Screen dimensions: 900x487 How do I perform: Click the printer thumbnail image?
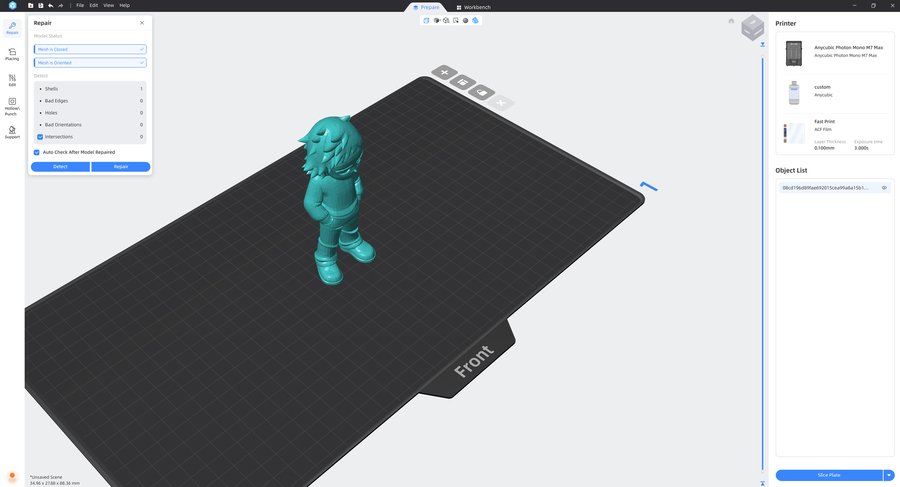pos(794,53)
